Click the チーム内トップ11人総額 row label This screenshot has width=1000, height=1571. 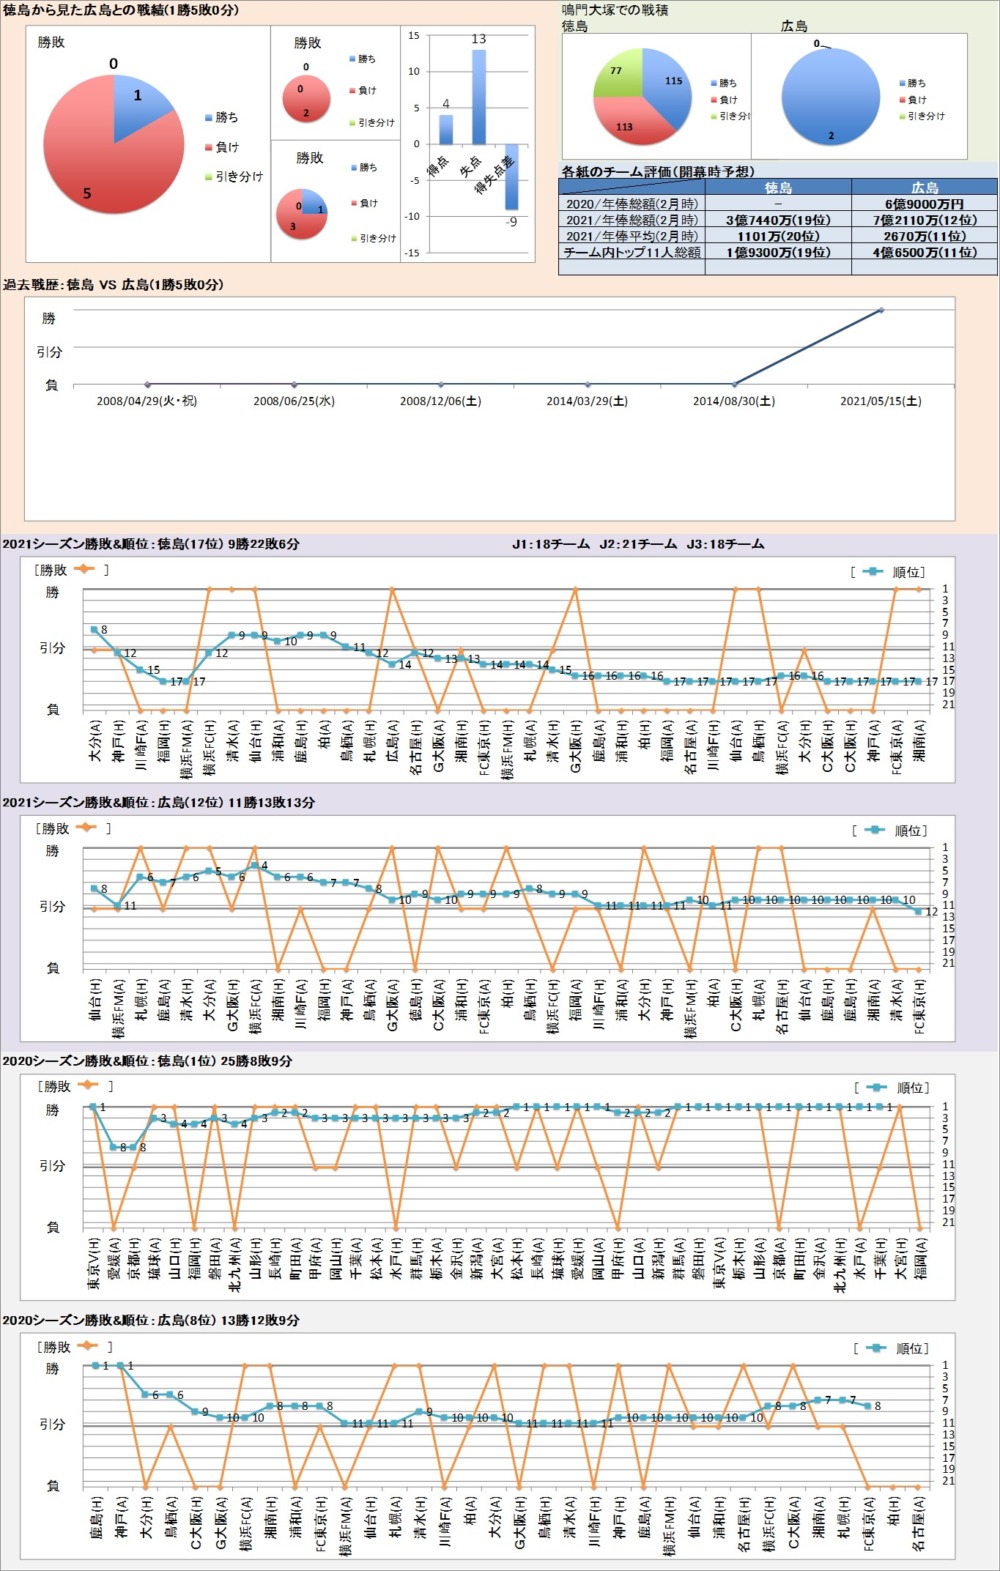coord(632,253)
